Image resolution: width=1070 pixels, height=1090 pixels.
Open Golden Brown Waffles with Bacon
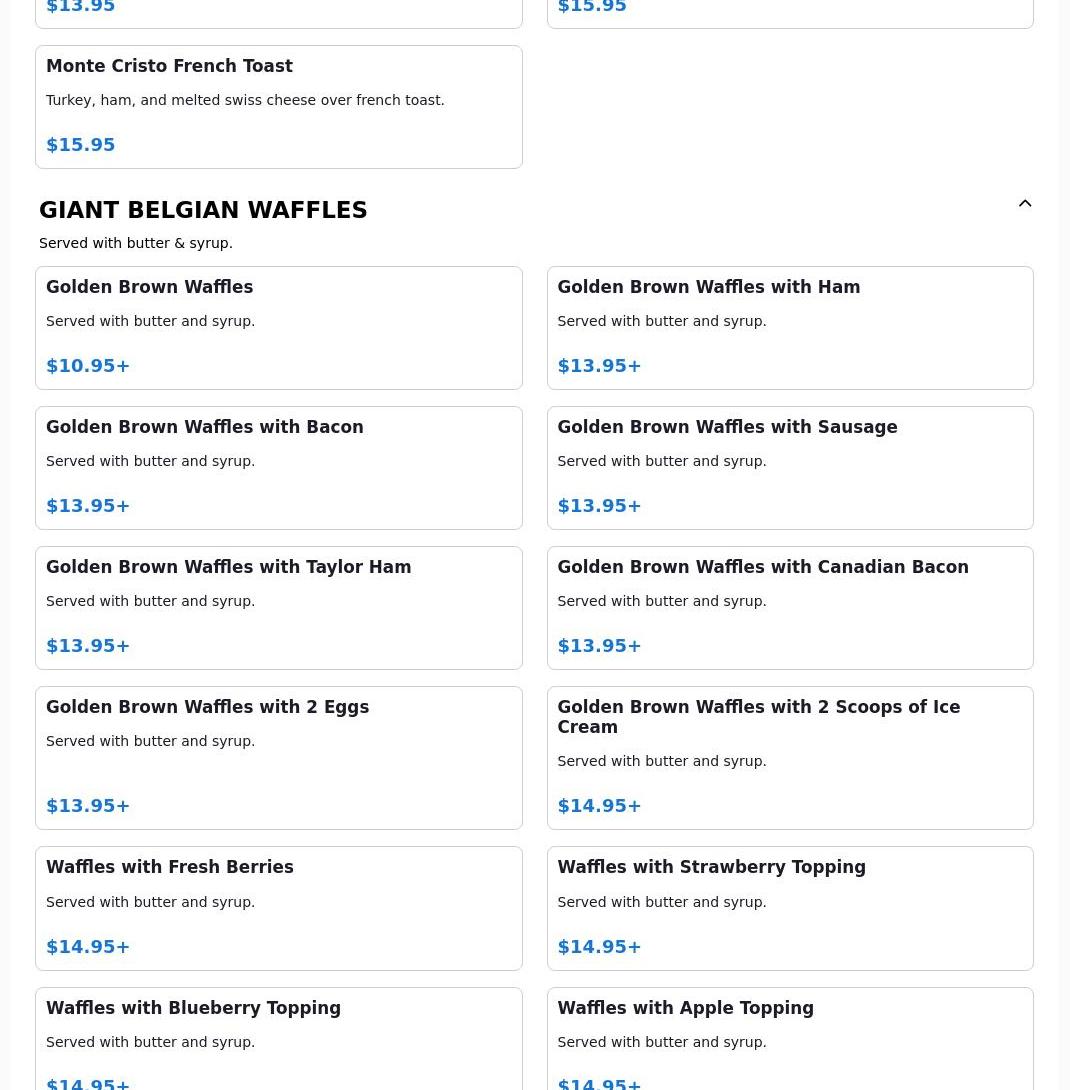pyautogui.click(x=279, y=468)
